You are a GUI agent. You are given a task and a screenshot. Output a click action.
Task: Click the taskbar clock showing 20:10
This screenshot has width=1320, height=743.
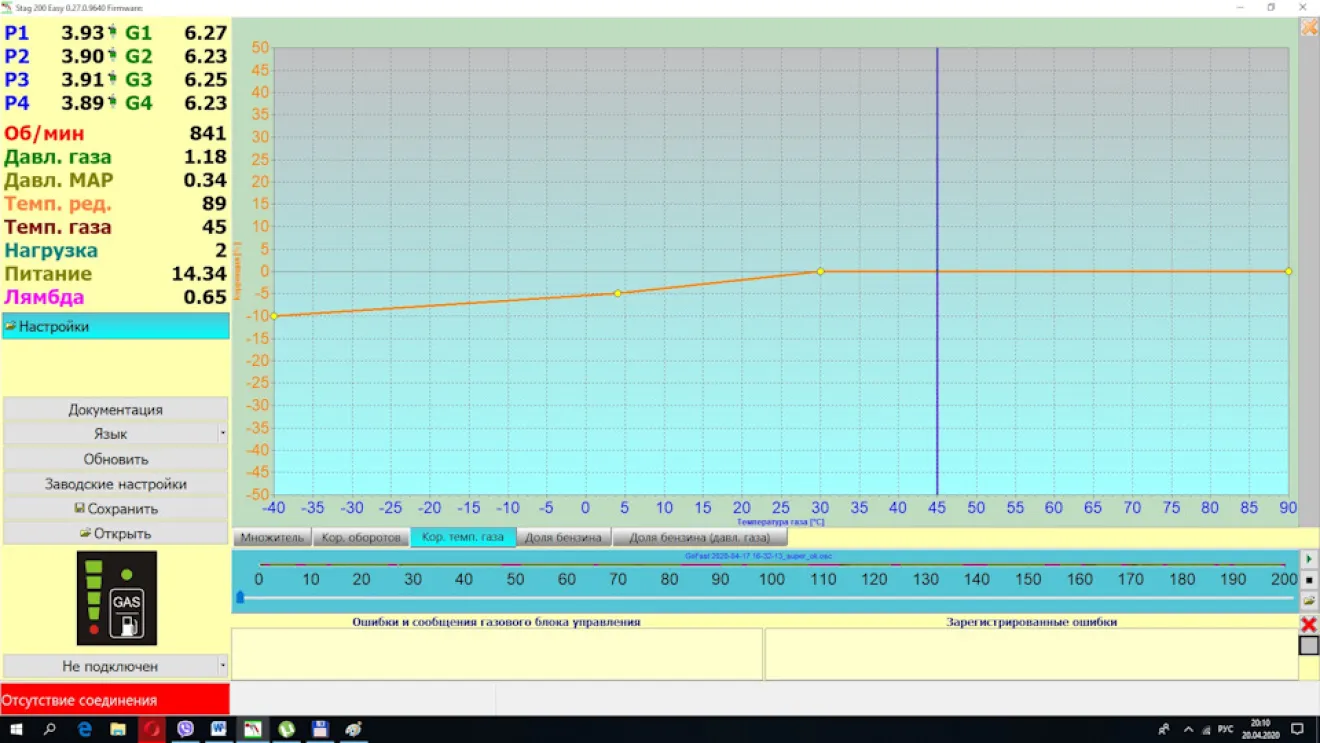click(x=1260, y=729)
